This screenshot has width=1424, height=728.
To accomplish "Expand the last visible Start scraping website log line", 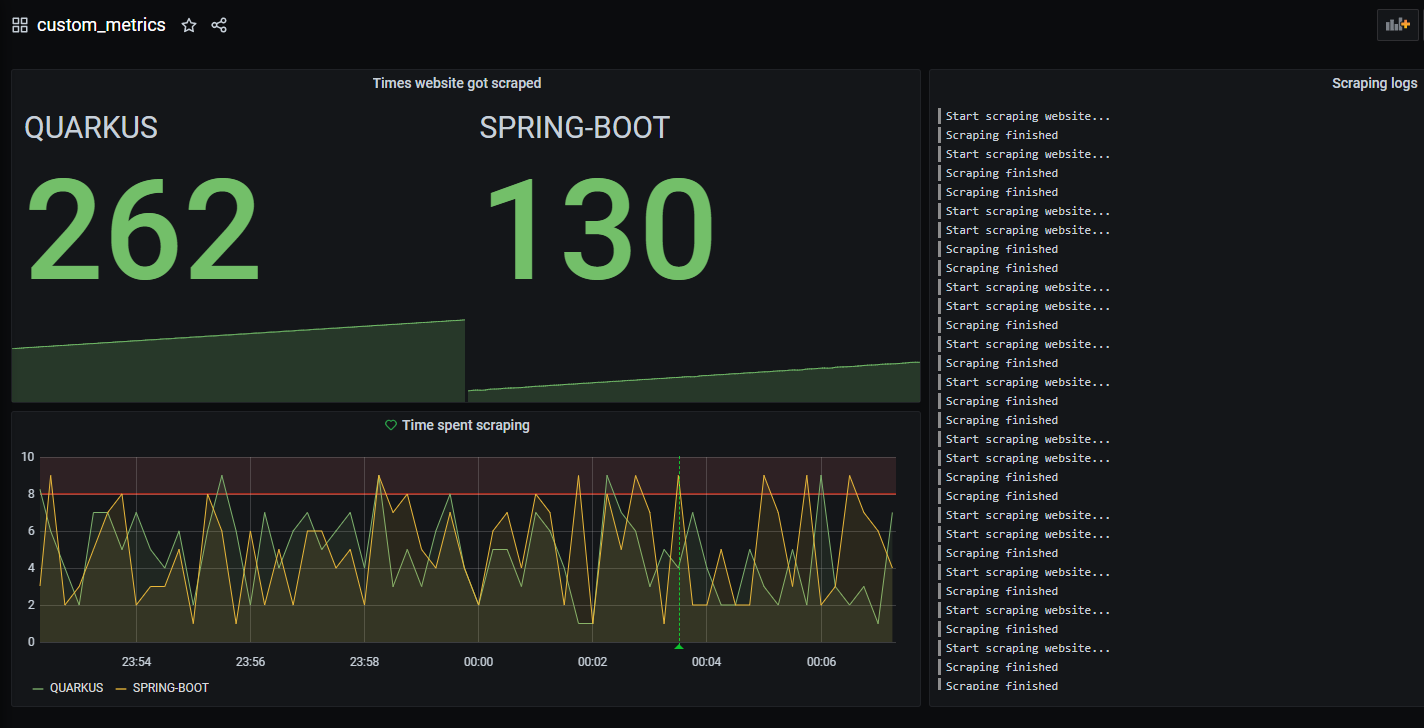I will pyautogui.click(x=1028, y=648).
